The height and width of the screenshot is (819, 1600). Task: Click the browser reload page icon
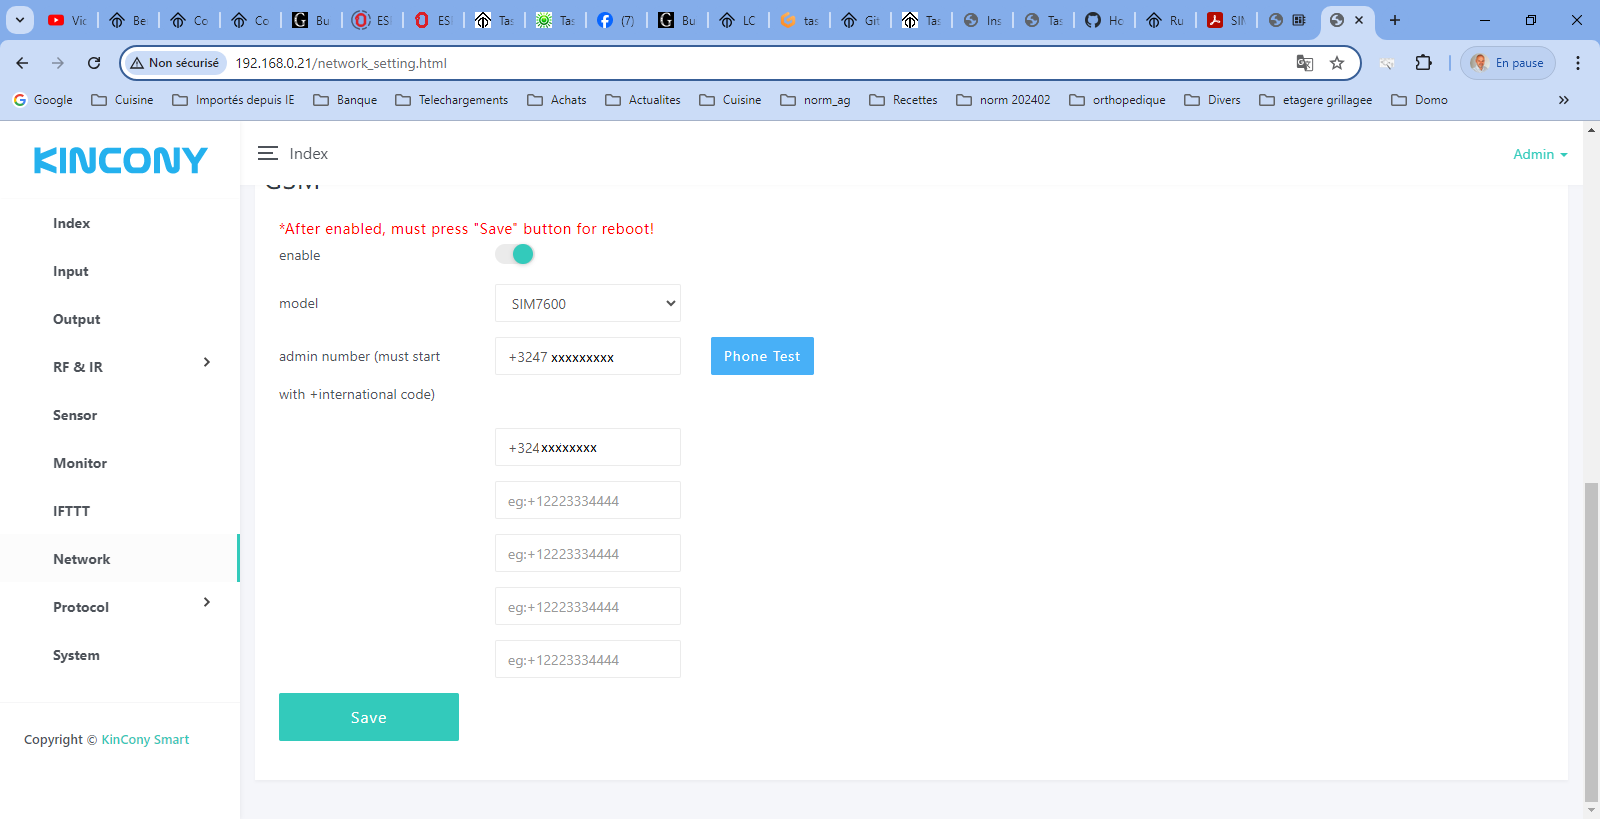[94, 63]
